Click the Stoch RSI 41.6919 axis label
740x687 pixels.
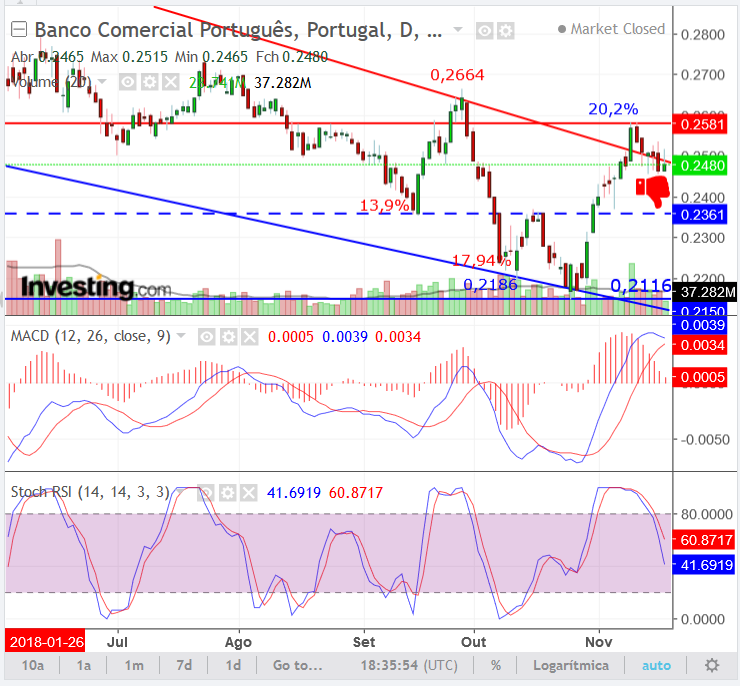[x=703, y=565]
